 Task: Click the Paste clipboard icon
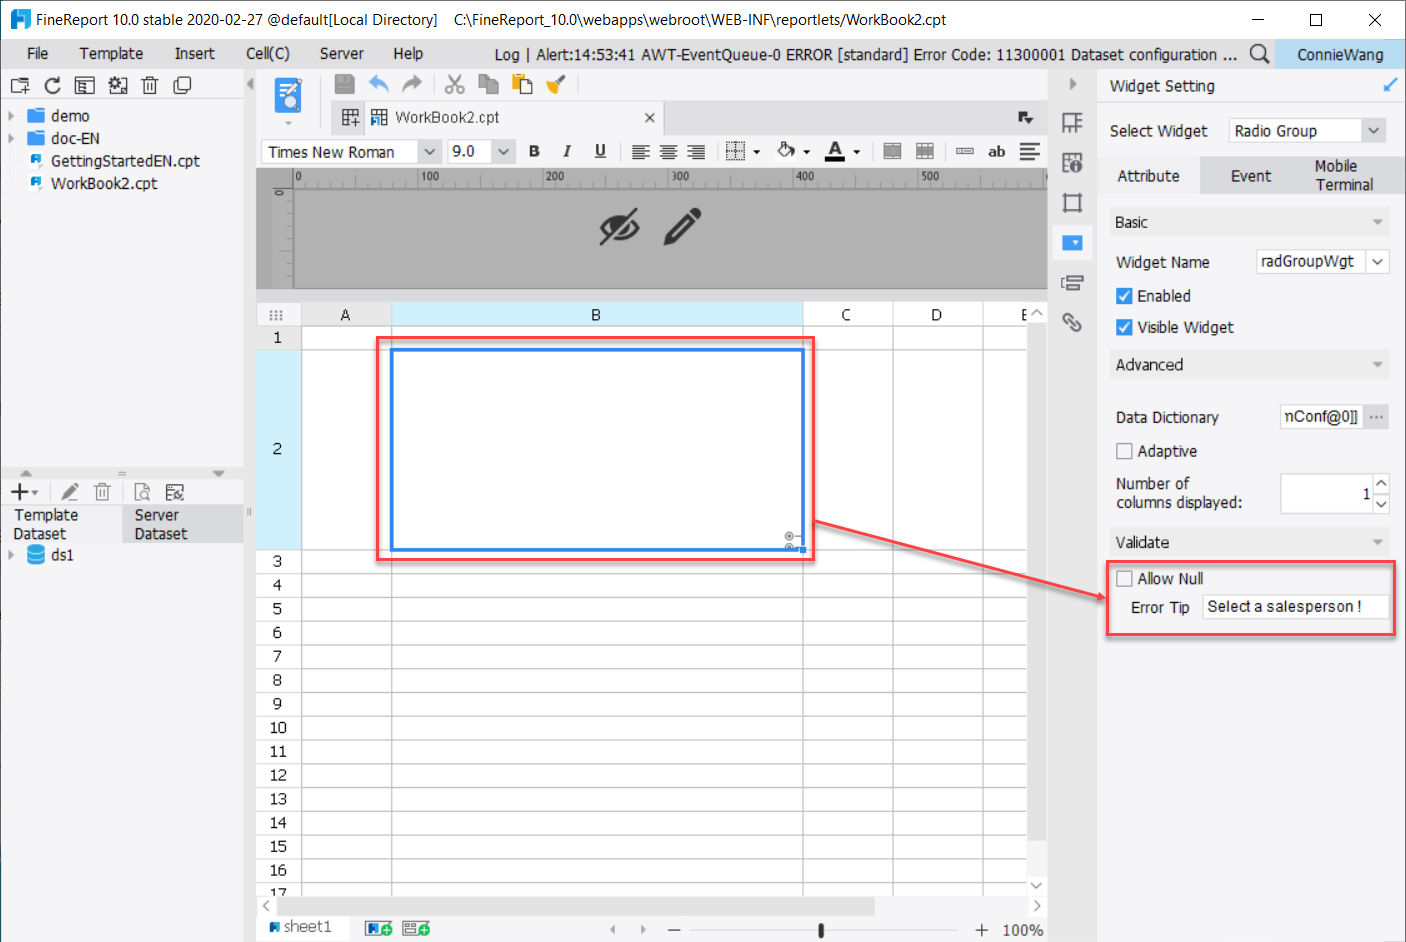tap(522, 84)
